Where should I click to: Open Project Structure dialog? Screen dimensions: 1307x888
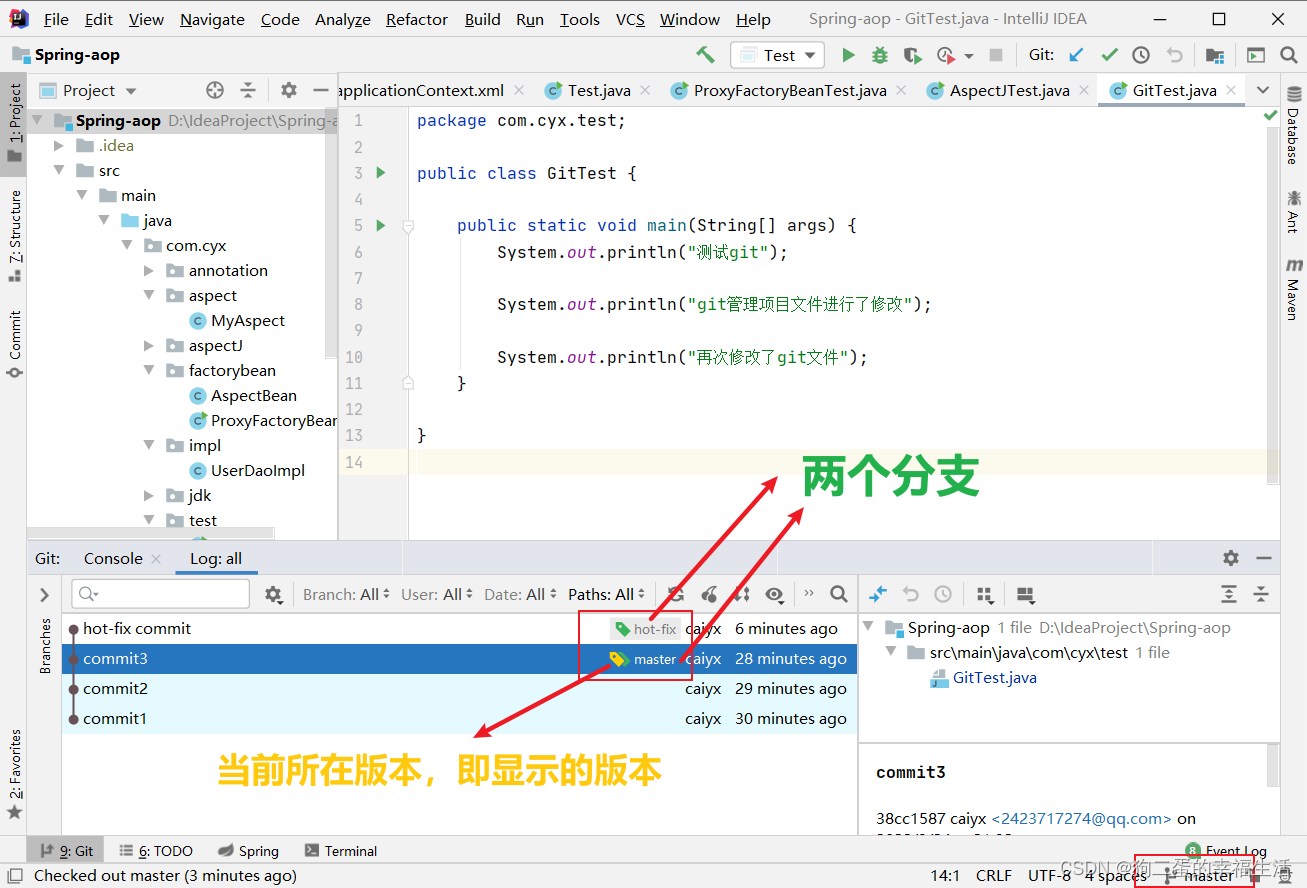click(x=1214, y=55)
